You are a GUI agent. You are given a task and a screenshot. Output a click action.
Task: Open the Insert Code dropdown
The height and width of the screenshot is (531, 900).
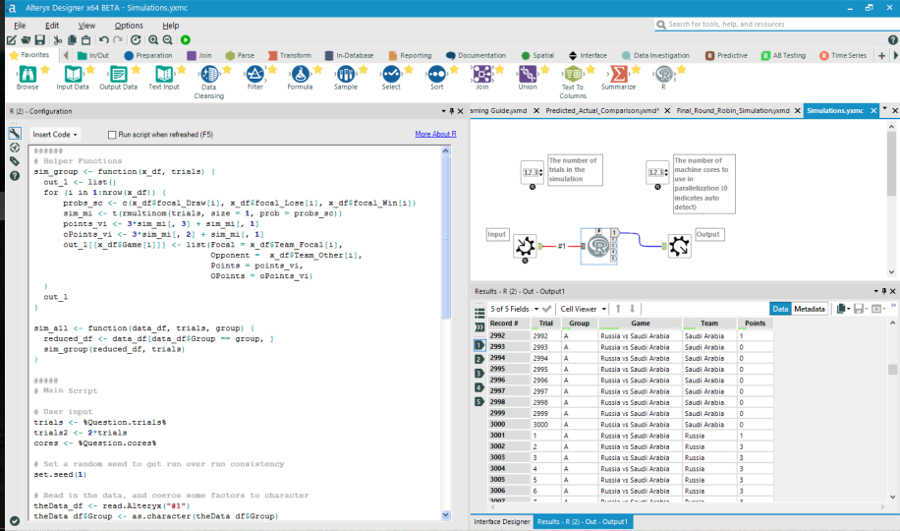[56, 134]
